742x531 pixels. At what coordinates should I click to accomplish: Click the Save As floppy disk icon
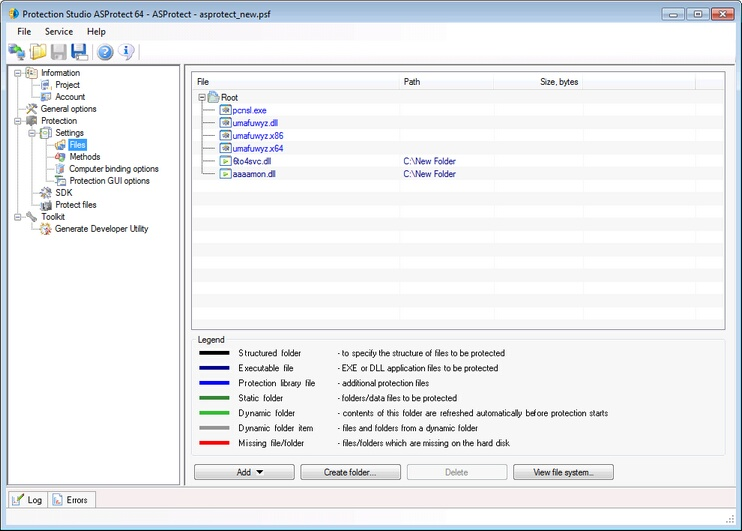[79, 52]
